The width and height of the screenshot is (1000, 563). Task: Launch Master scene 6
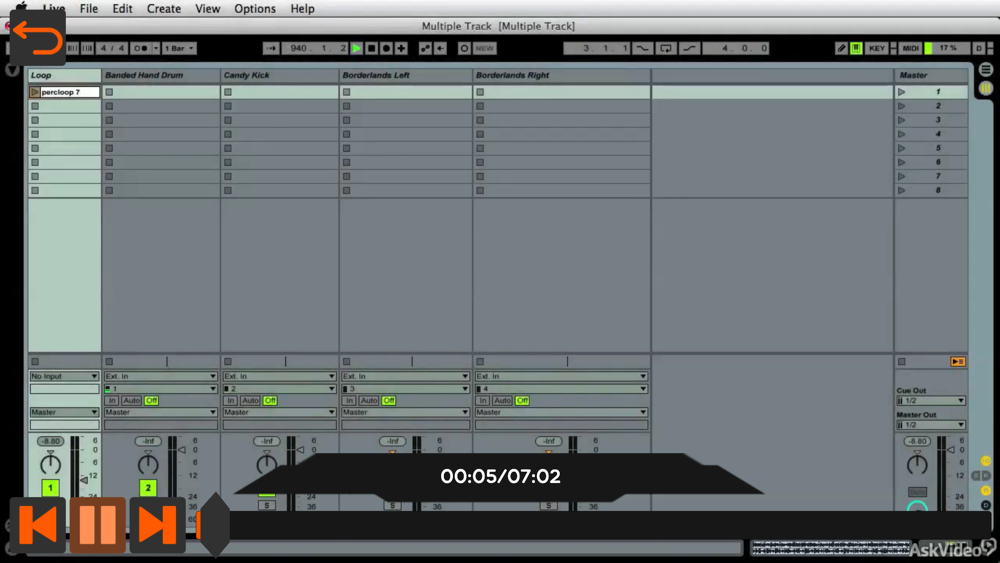click(902, 162)
